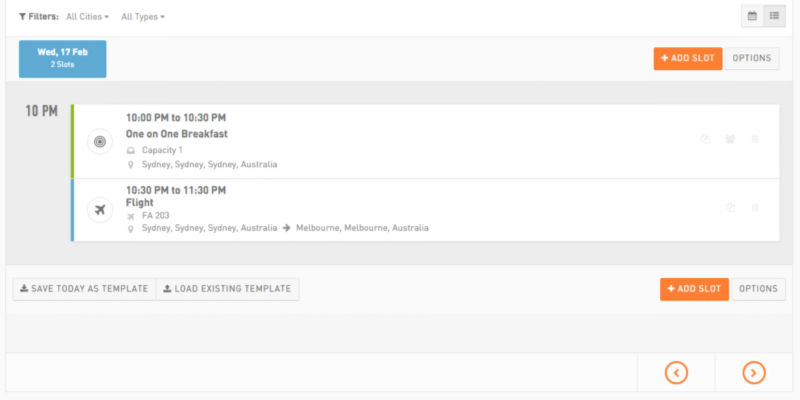Duplicate the Flight slot
This screenshot has width=800, height=400.
pyautogui.click(x=730, y=208)
